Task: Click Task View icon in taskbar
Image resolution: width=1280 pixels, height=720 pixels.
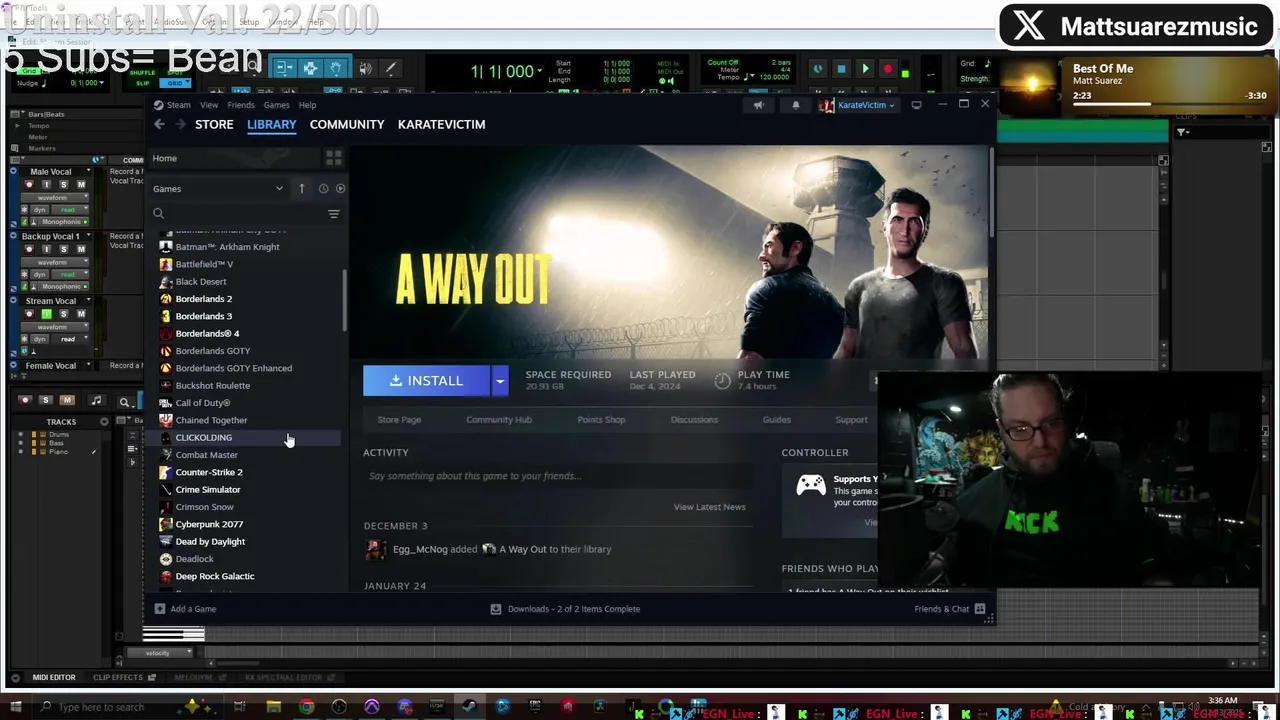Action: pos(240,708)
